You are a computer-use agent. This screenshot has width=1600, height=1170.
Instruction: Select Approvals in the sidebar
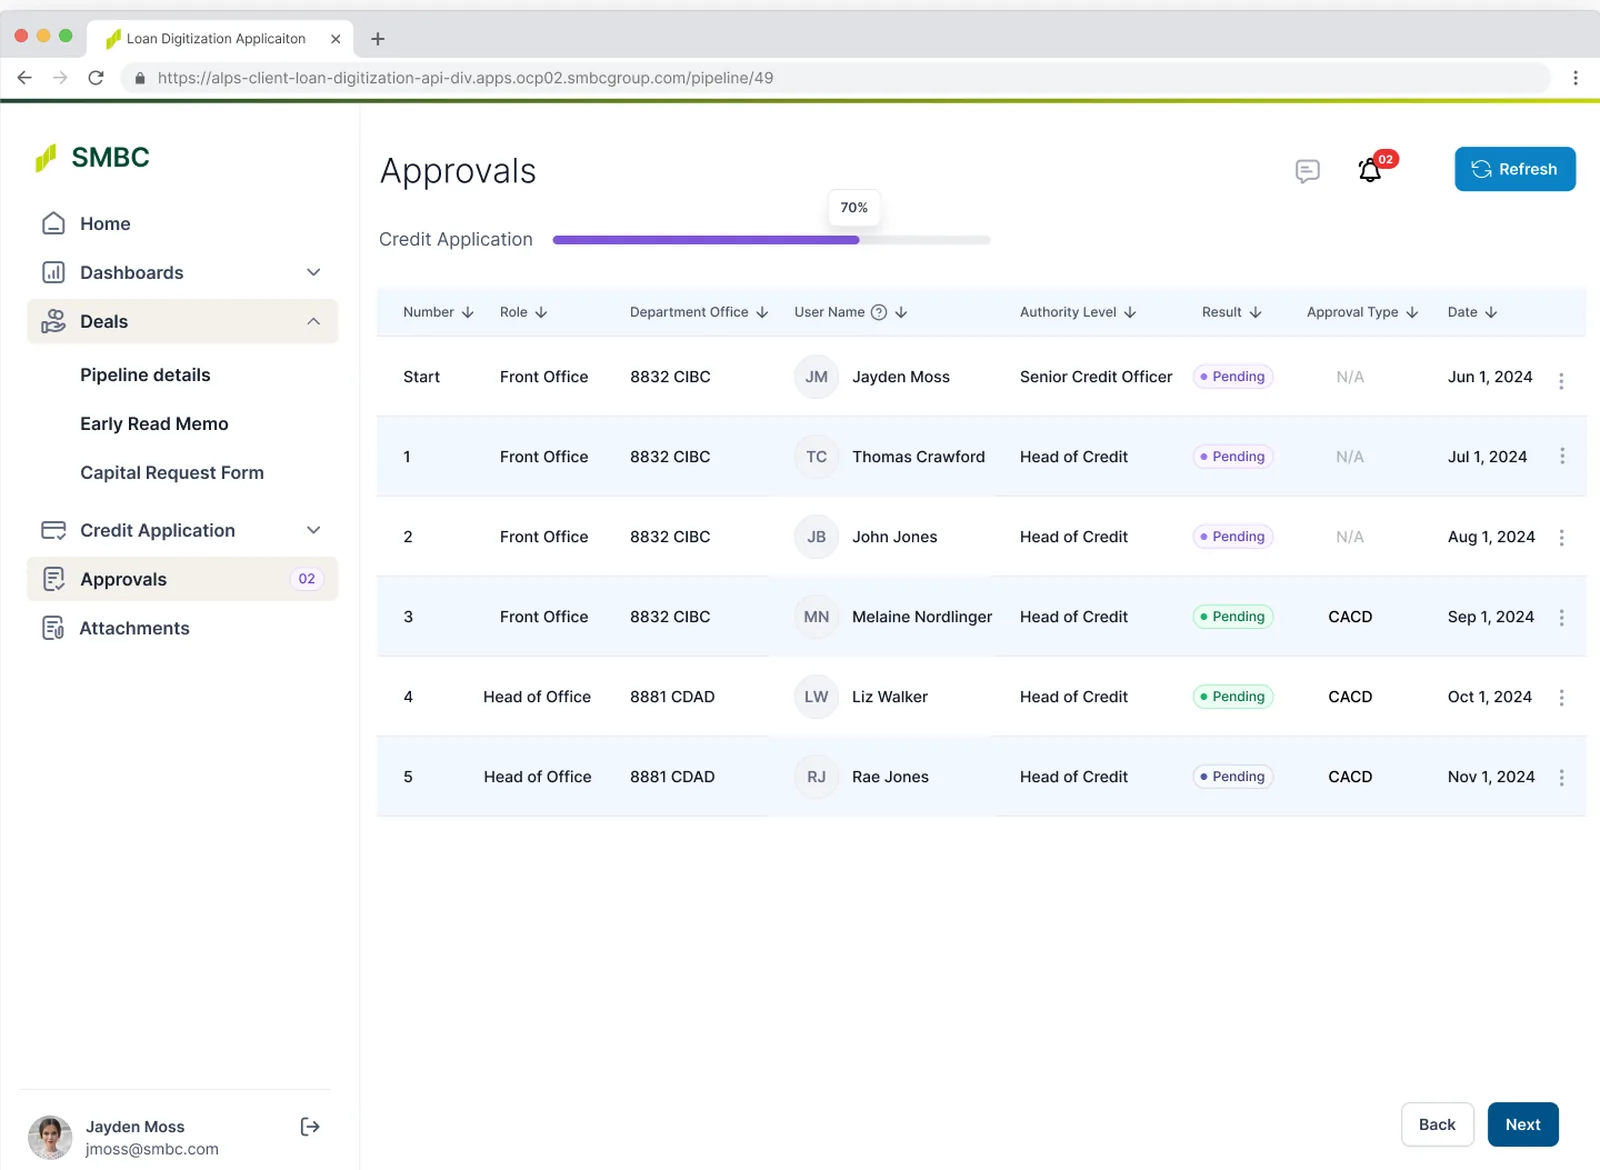(x=182, y=579)
